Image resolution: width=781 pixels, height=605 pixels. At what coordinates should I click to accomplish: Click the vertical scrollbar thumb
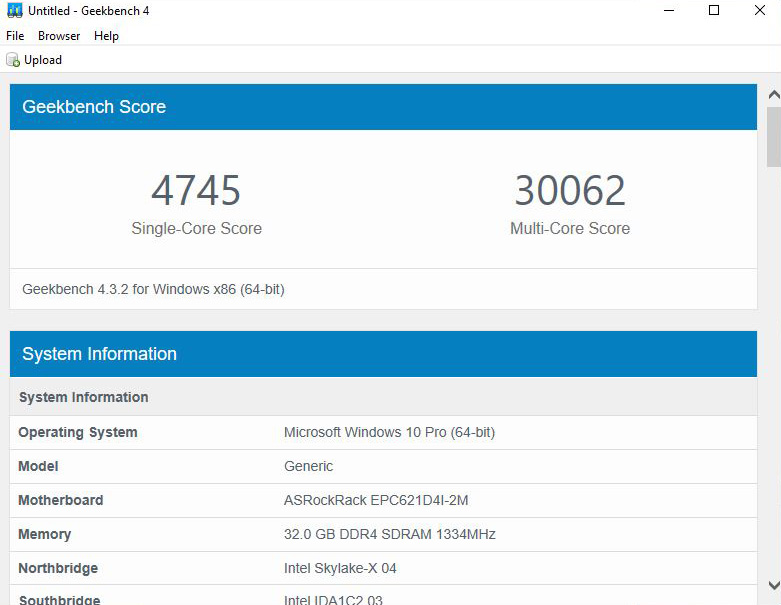(774, 137)
